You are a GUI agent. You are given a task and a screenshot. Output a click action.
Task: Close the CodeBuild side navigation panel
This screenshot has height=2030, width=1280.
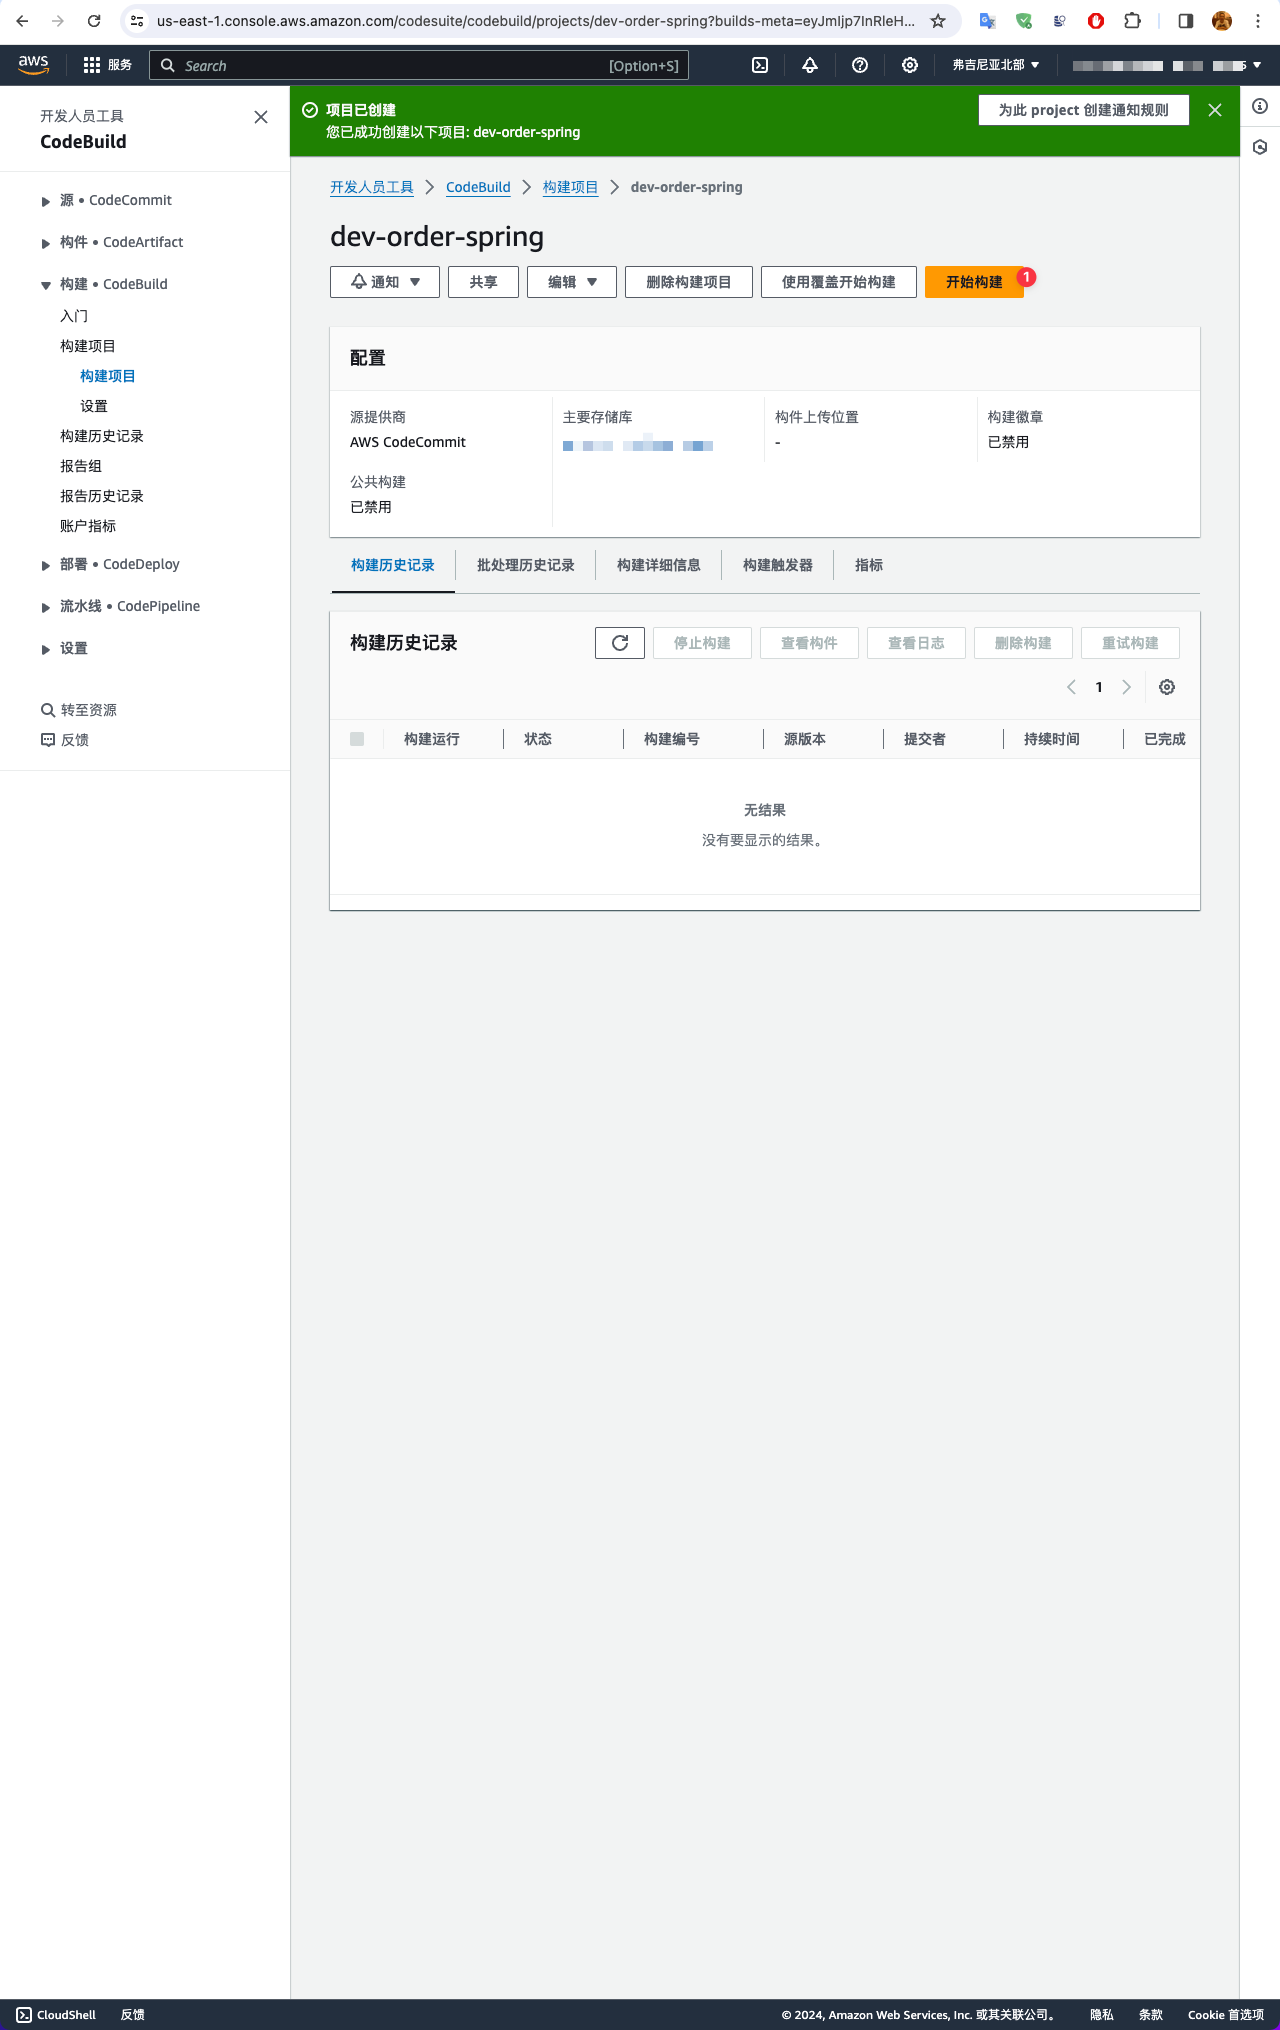[x=261, y=117]
